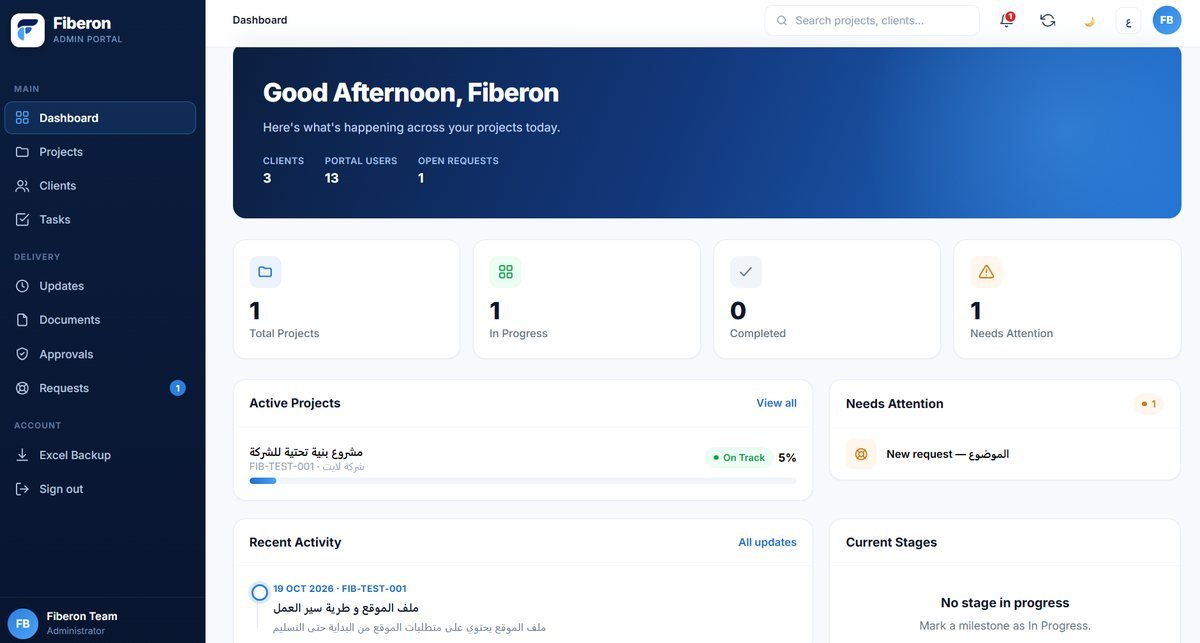Click All updates link
Image resolution: width=1200 pixels, height=643 pixels.
tap(767, 542)
